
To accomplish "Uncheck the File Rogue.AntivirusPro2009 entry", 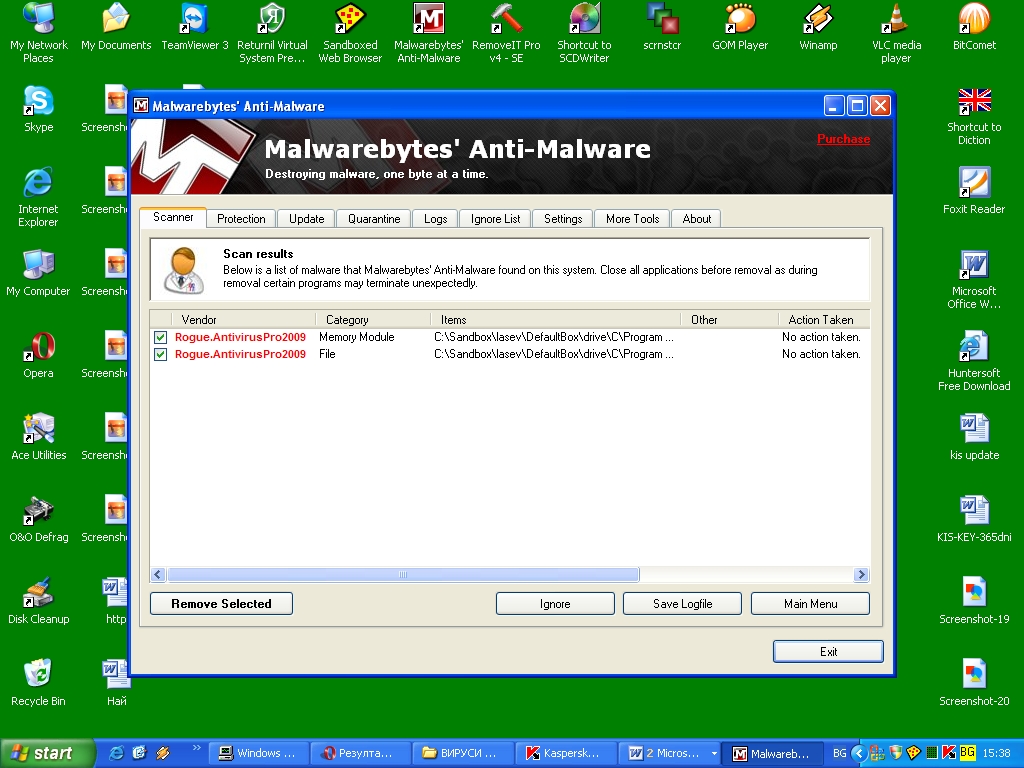I will (160, 354).
